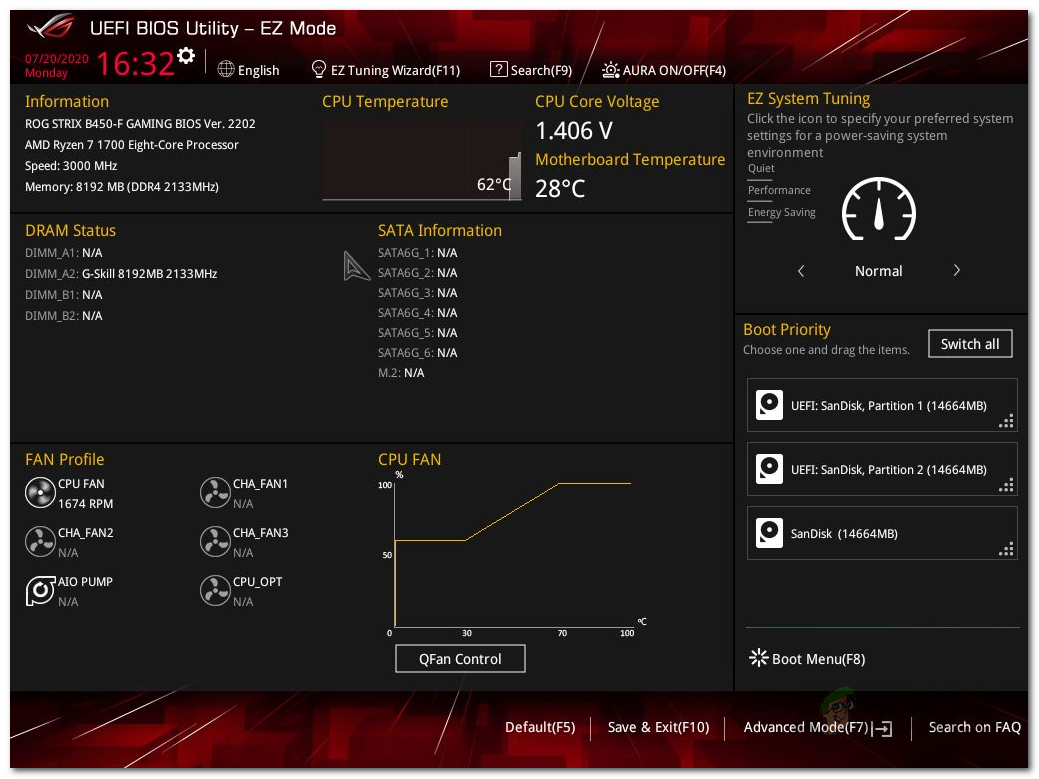
Task: Click the DIMM_A1: N/A entry
Action: tap(64, 253)
